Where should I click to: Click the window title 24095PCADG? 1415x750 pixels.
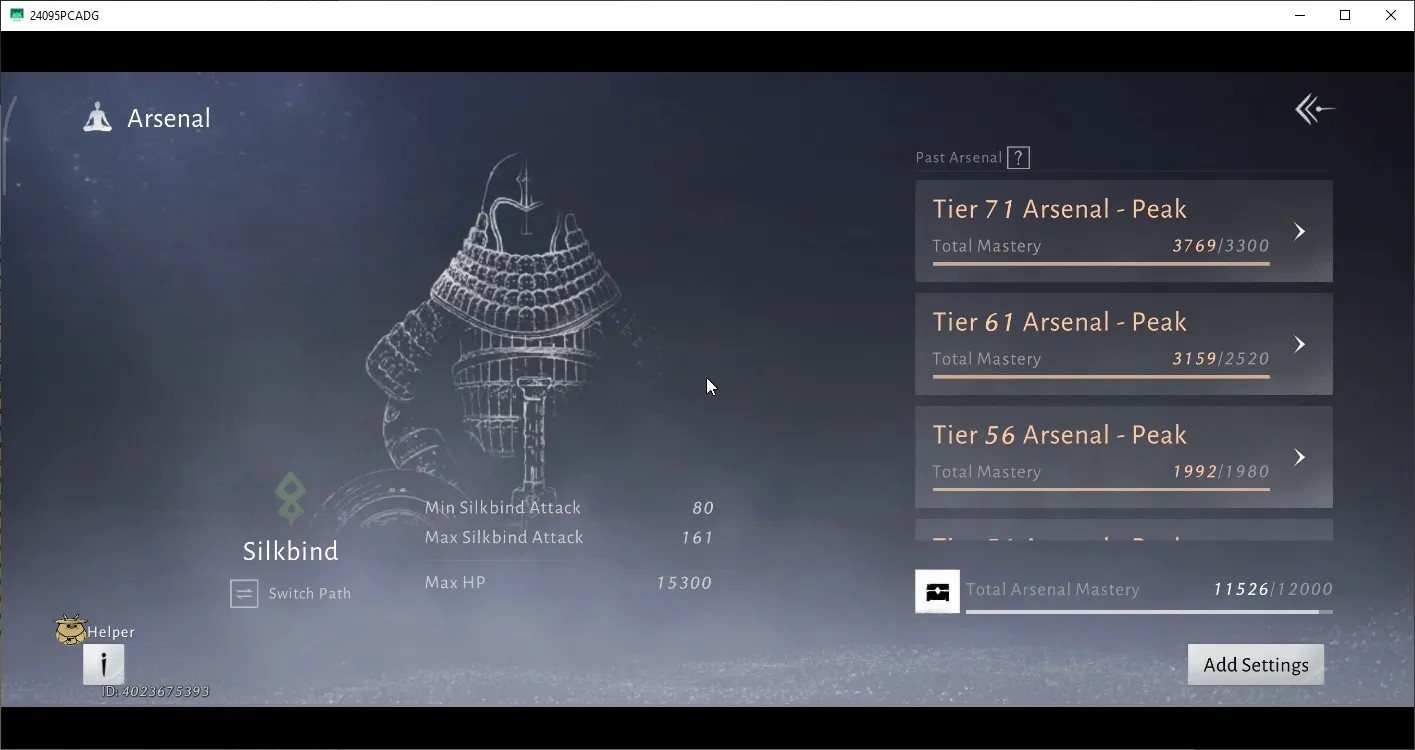tap(64, 15)
